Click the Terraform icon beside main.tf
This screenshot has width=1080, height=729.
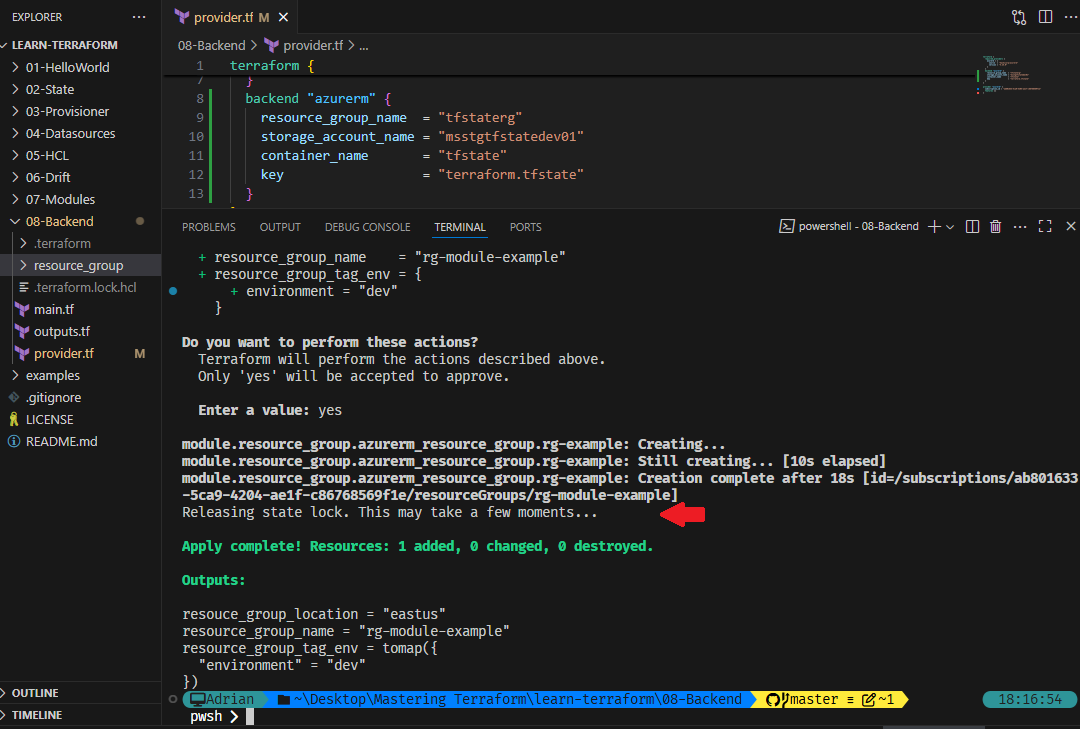22,310
